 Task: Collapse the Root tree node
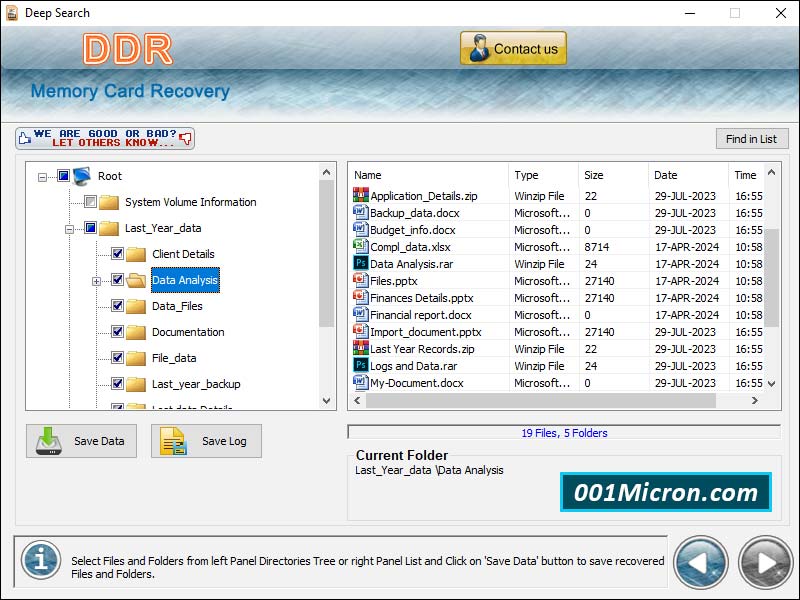(x=42, y=177)
